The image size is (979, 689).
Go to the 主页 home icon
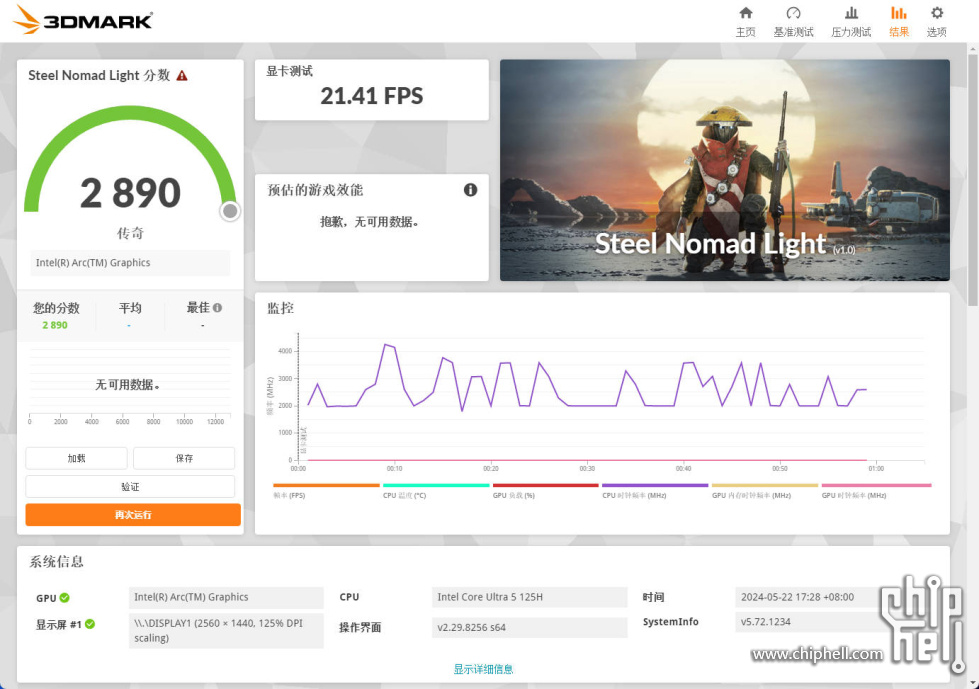point(745,13)
